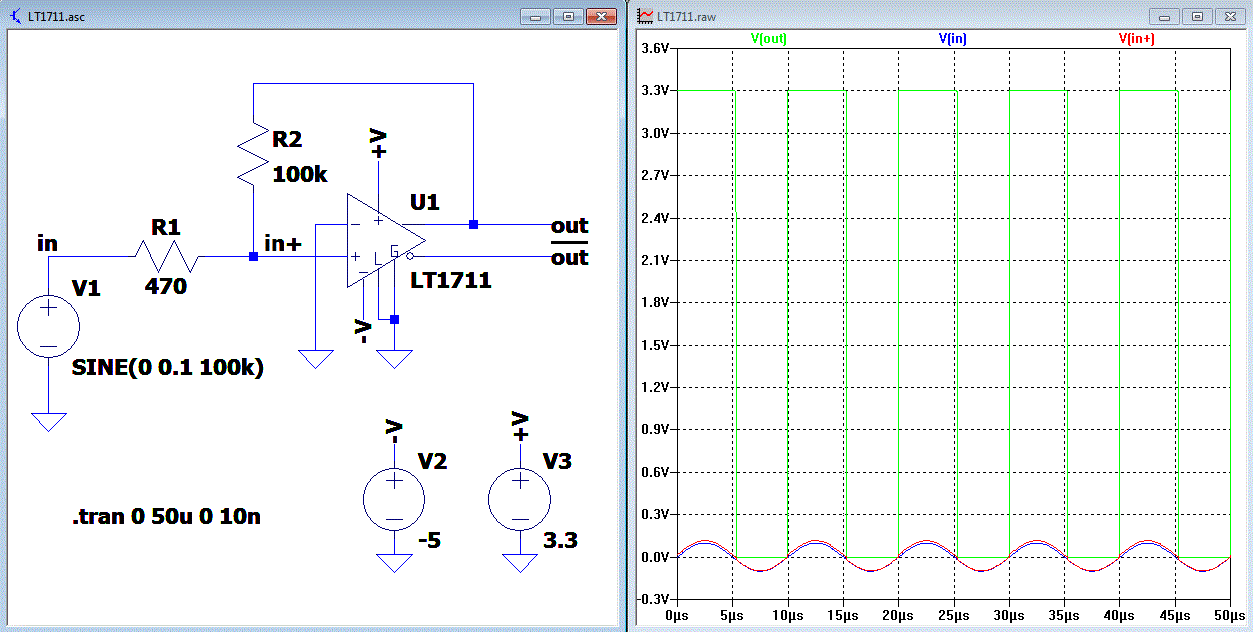
Task: Click the R1 reference designator label
Action: (165, 227)
